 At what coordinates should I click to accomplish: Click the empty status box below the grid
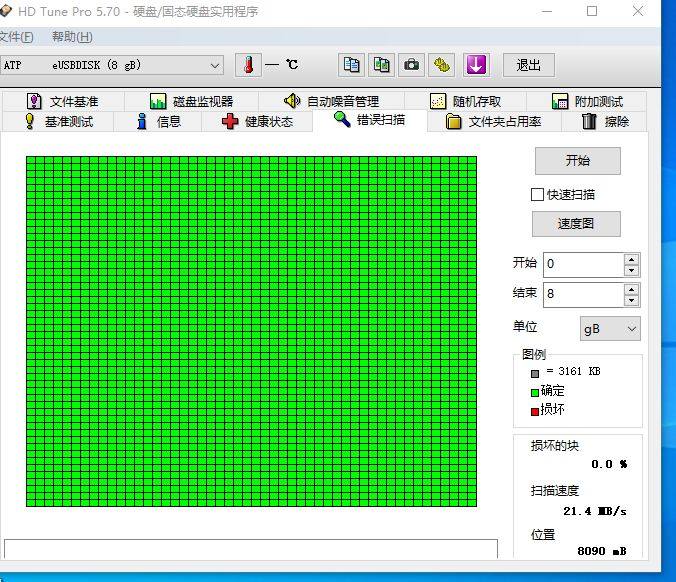[251, 548]
